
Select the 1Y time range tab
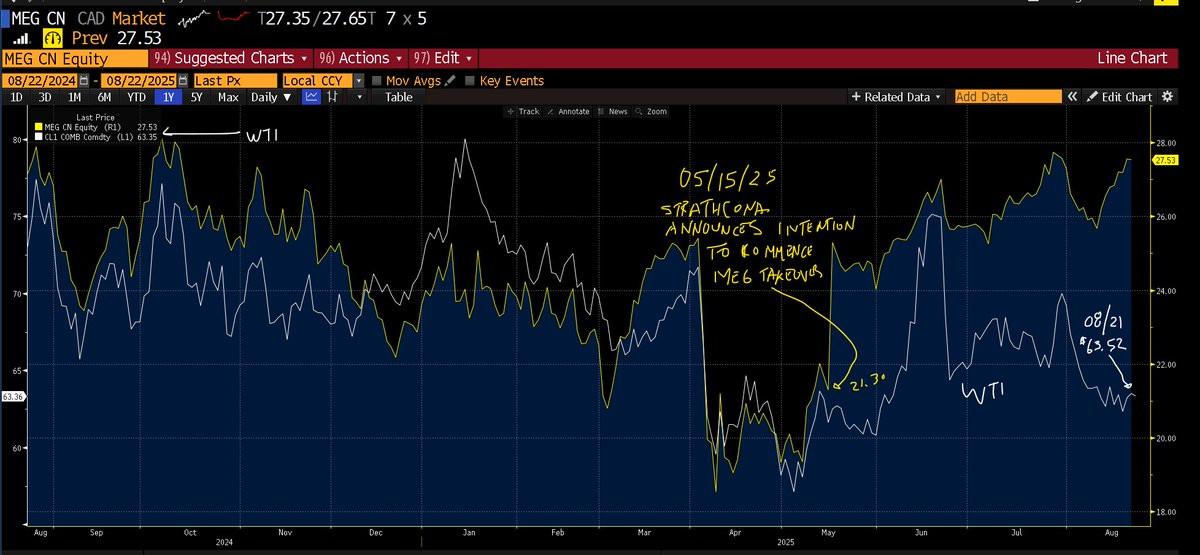169,97
